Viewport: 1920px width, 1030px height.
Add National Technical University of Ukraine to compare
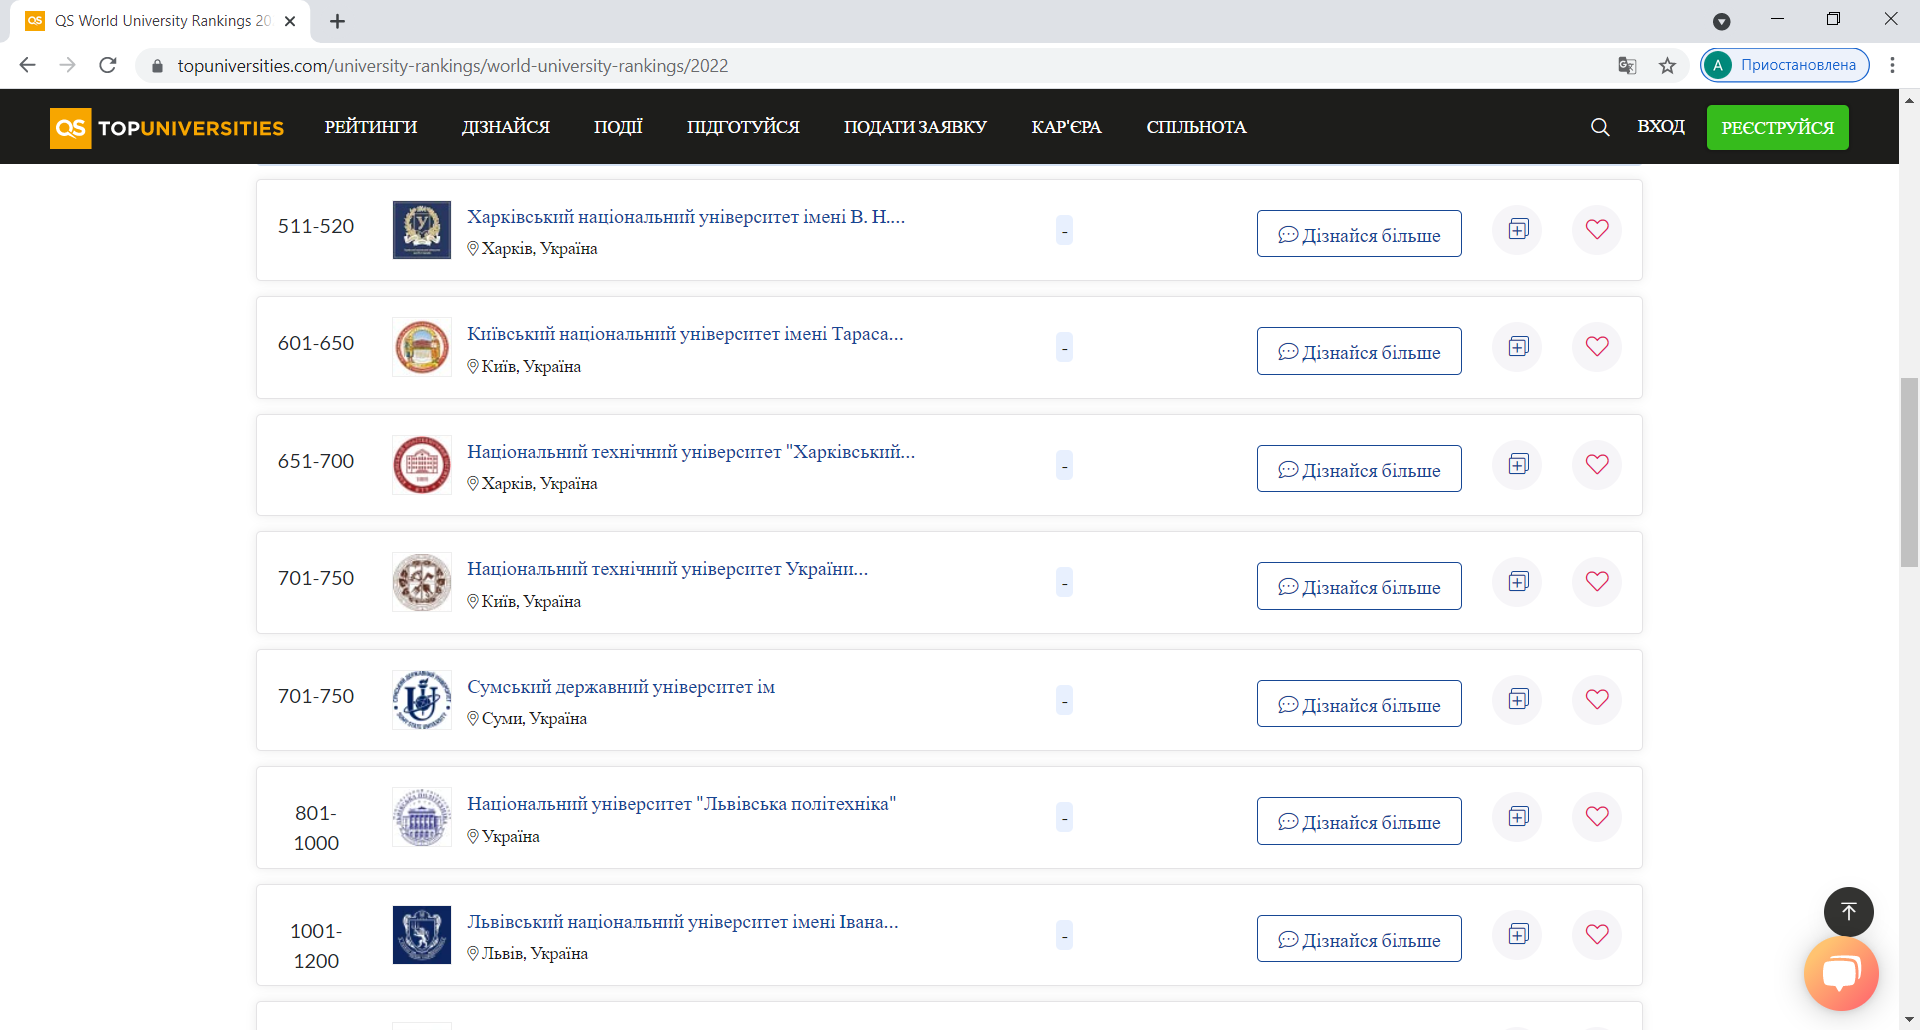tap(1518, 582)
